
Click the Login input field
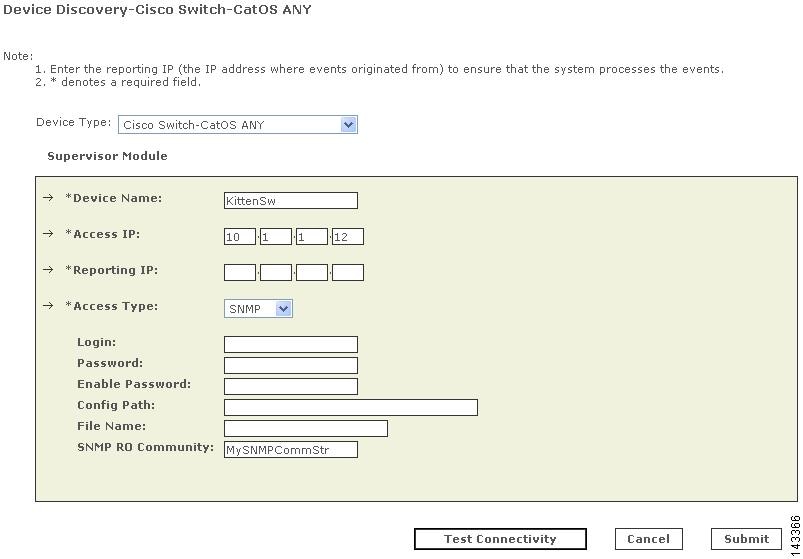pos(290,345)
